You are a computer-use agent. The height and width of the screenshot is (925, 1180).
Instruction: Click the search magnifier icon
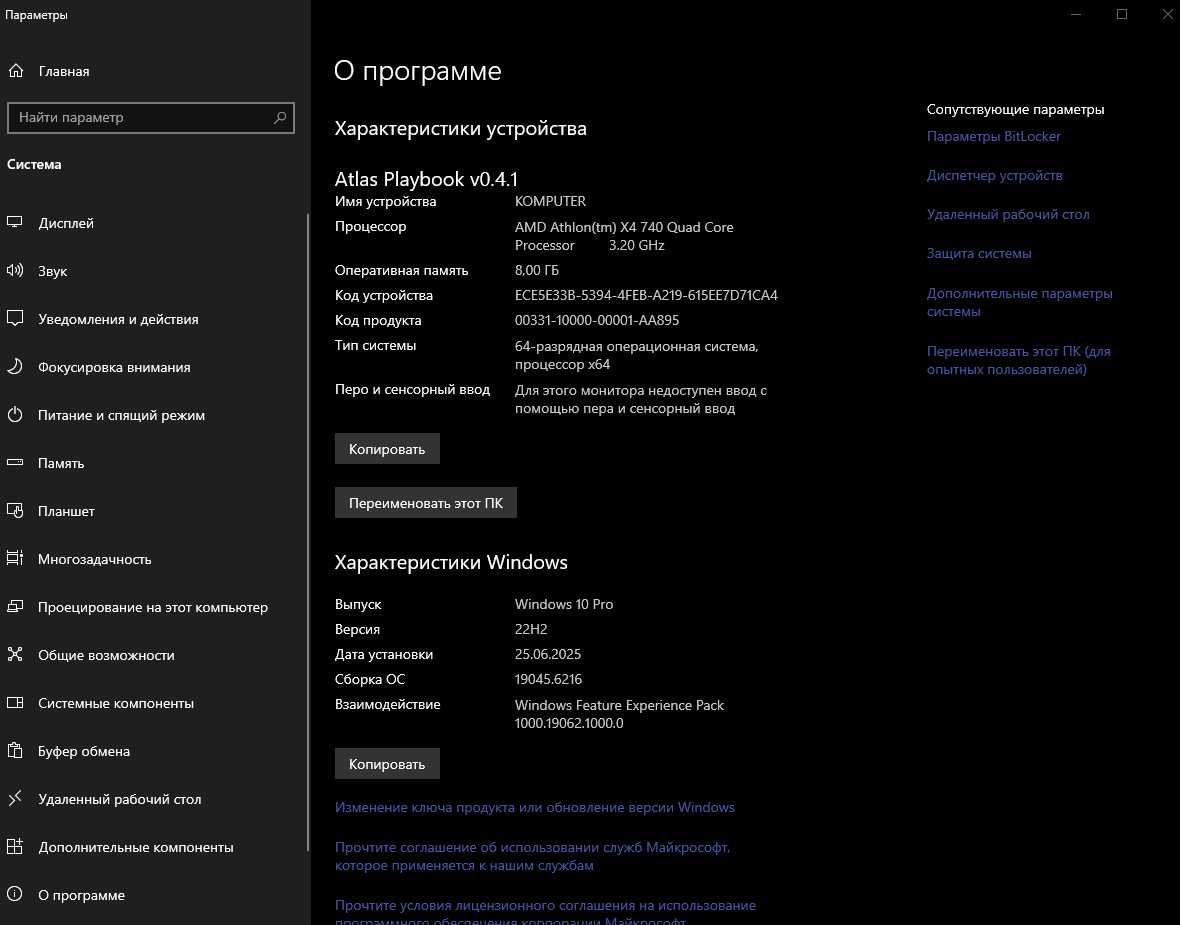pos(280,117)
